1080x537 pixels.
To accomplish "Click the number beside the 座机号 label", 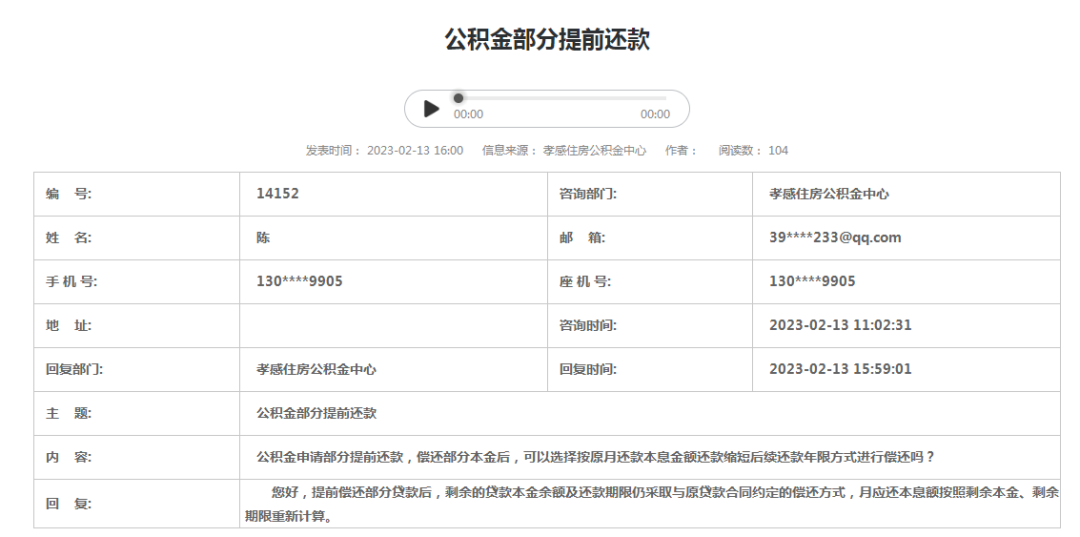I will [x=812, y=282].
